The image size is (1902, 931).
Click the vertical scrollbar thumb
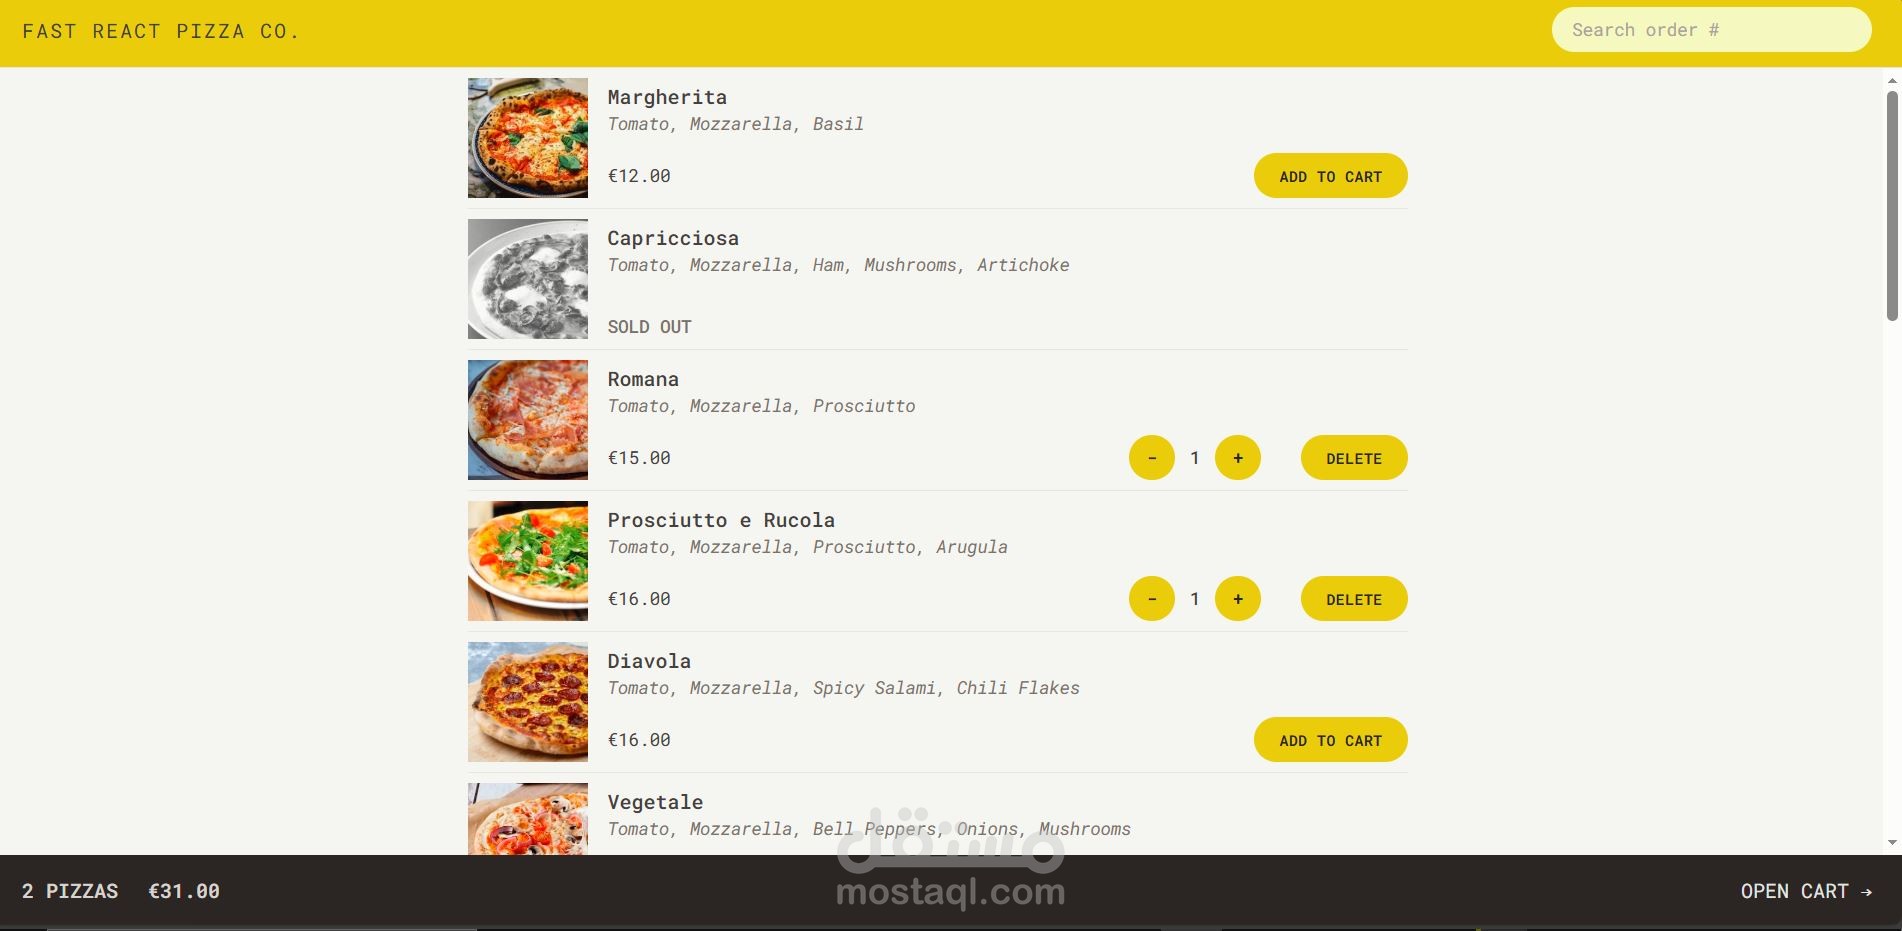point(1892,206)
